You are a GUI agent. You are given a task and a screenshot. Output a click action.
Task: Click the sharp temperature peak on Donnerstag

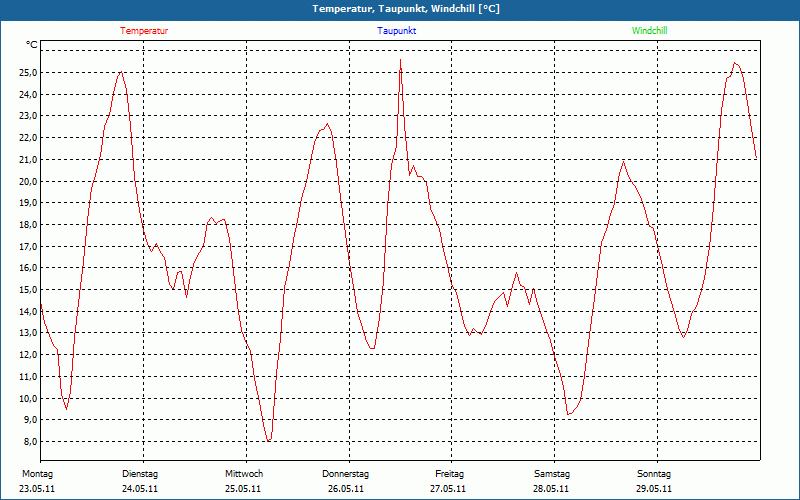click(401, 61)
